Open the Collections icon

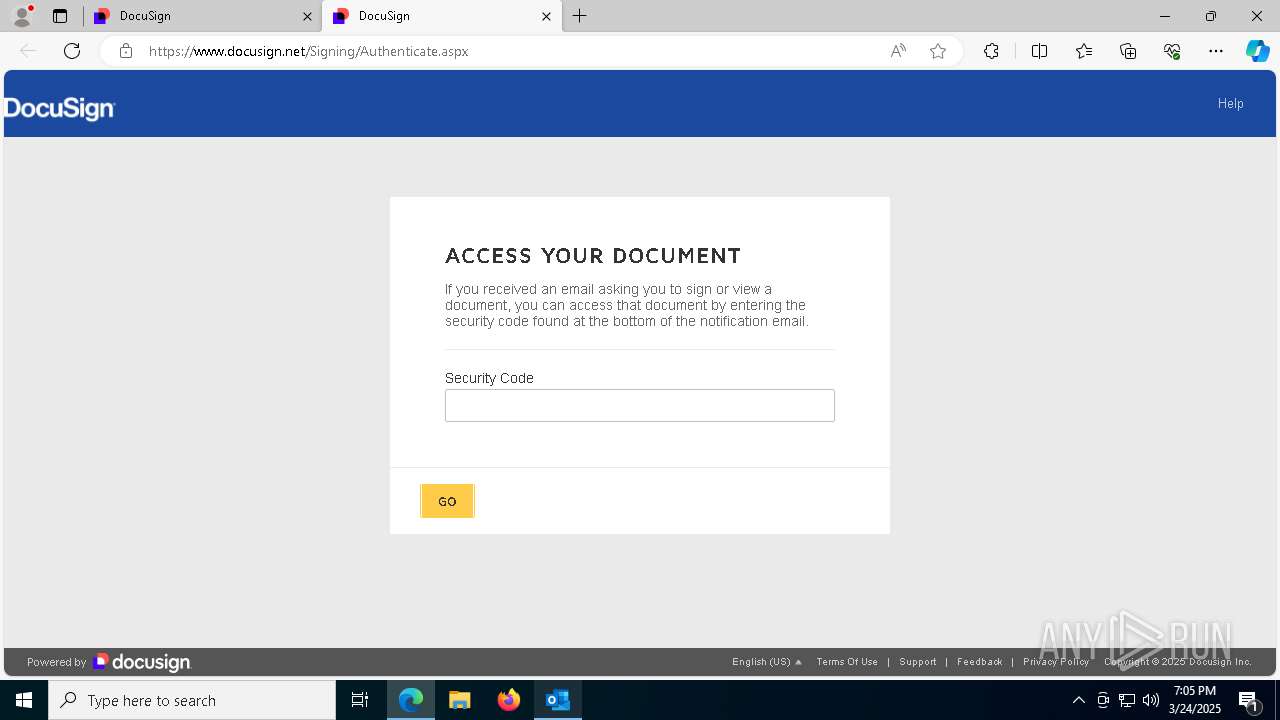click(x=1128, y=51)
